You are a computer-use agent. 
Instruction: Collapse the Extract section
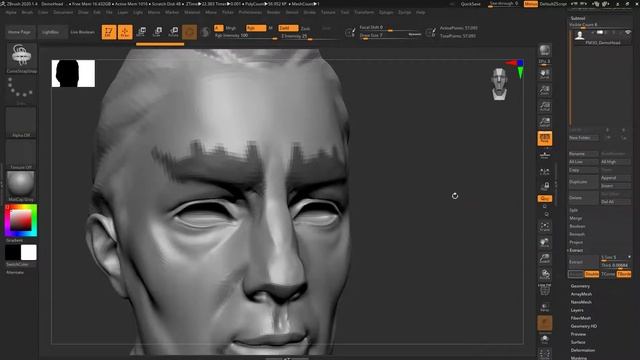(x=576, y=250)
